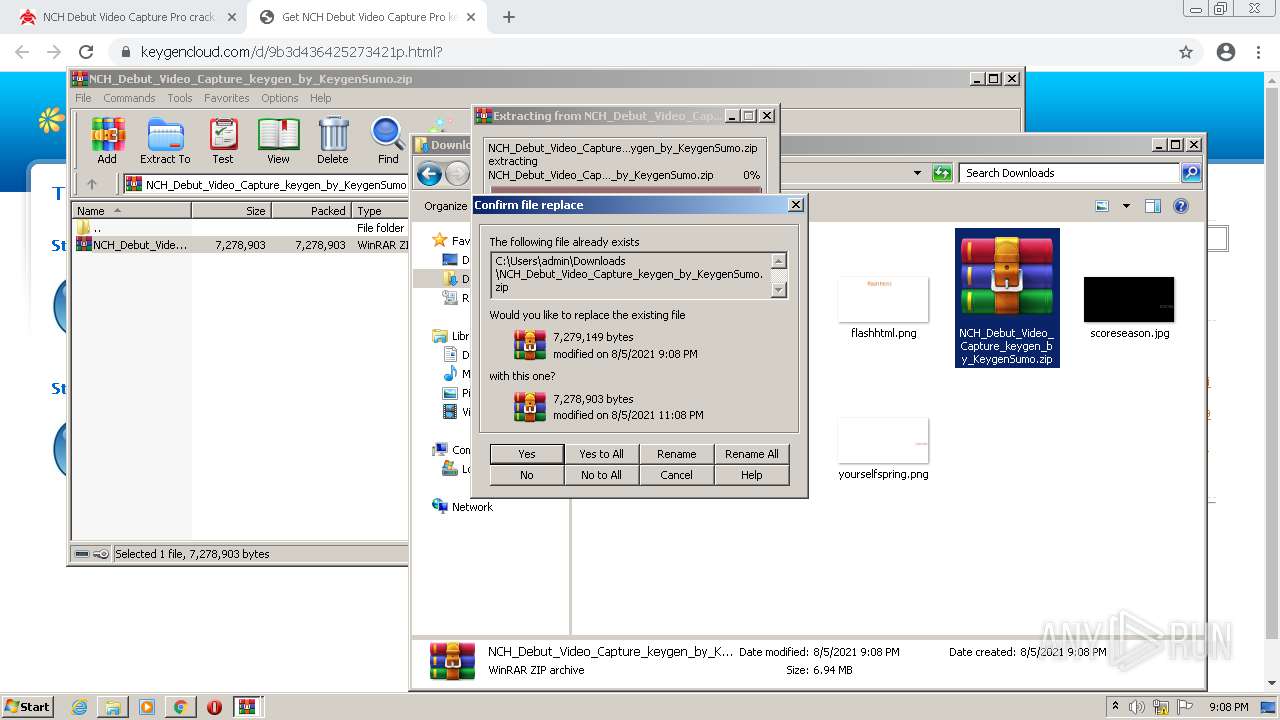Click the Test archive toolbar icon
This screenshot has width=1280, height=720.
point(223,140)
